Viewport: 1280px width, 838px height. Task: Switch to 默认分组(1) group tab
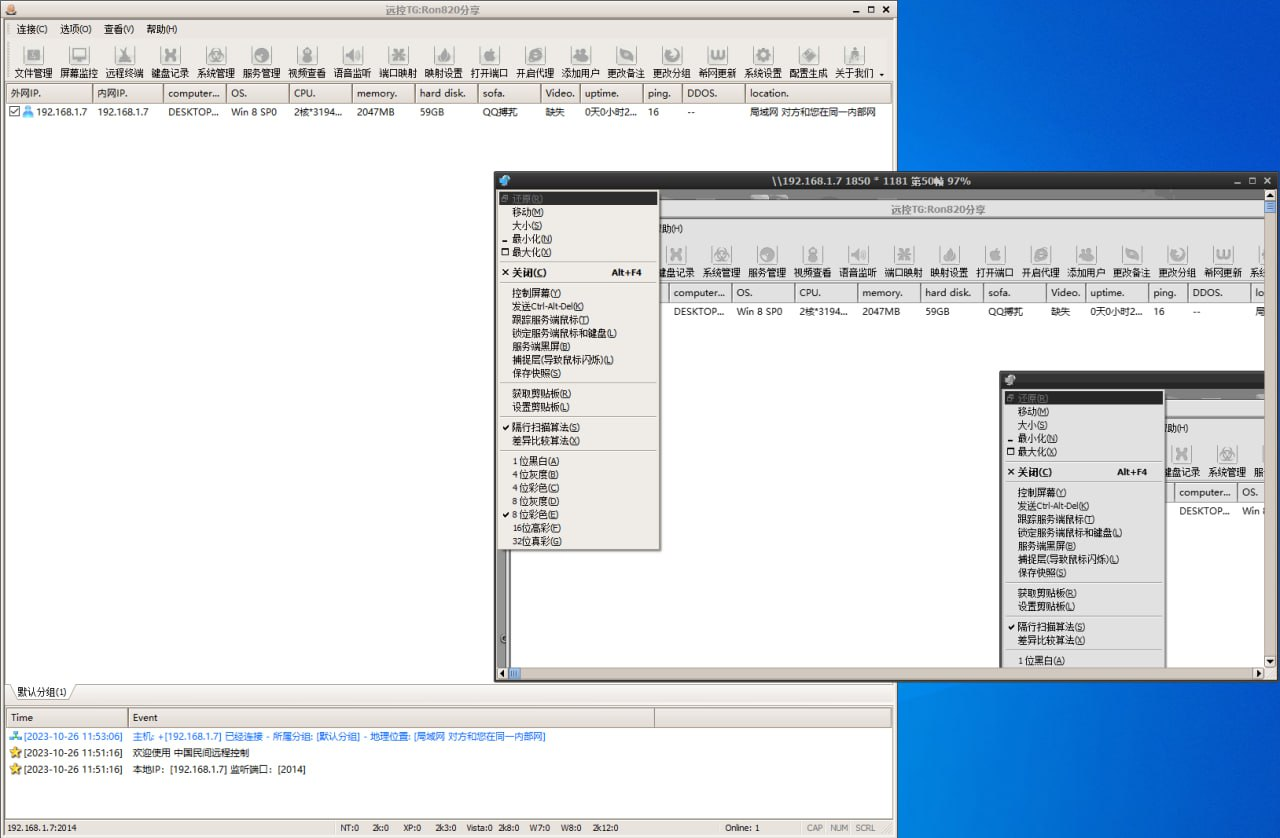coord(42,692)
